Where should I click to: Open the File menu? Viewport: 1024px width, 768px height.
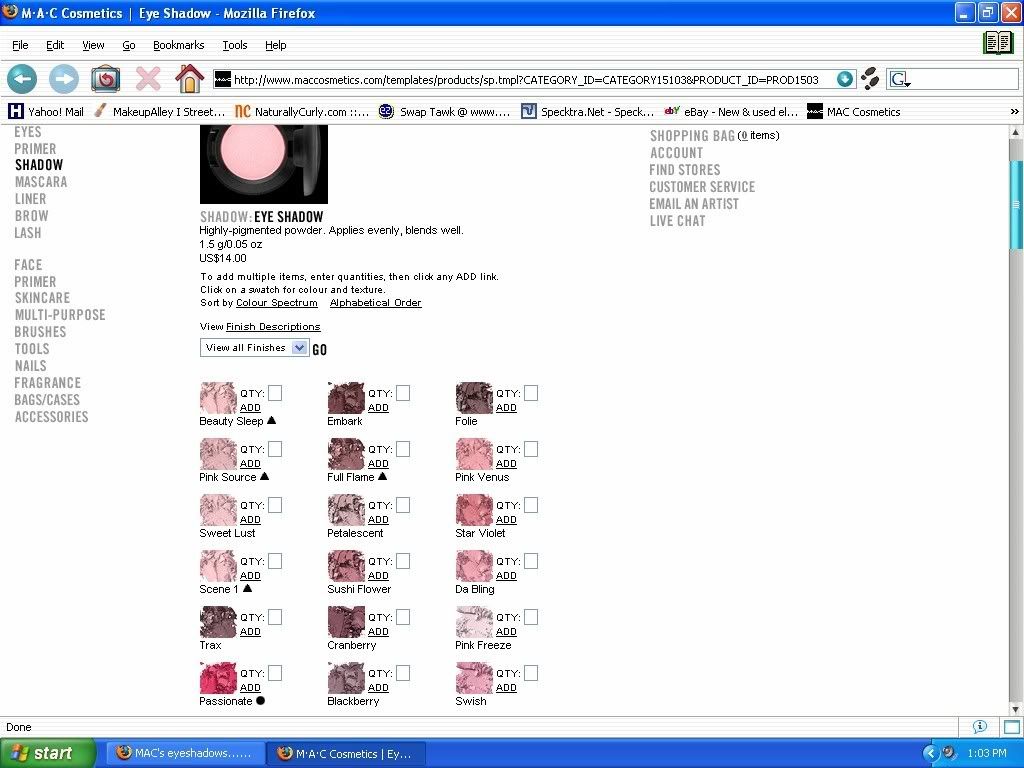tap(20, 45)
